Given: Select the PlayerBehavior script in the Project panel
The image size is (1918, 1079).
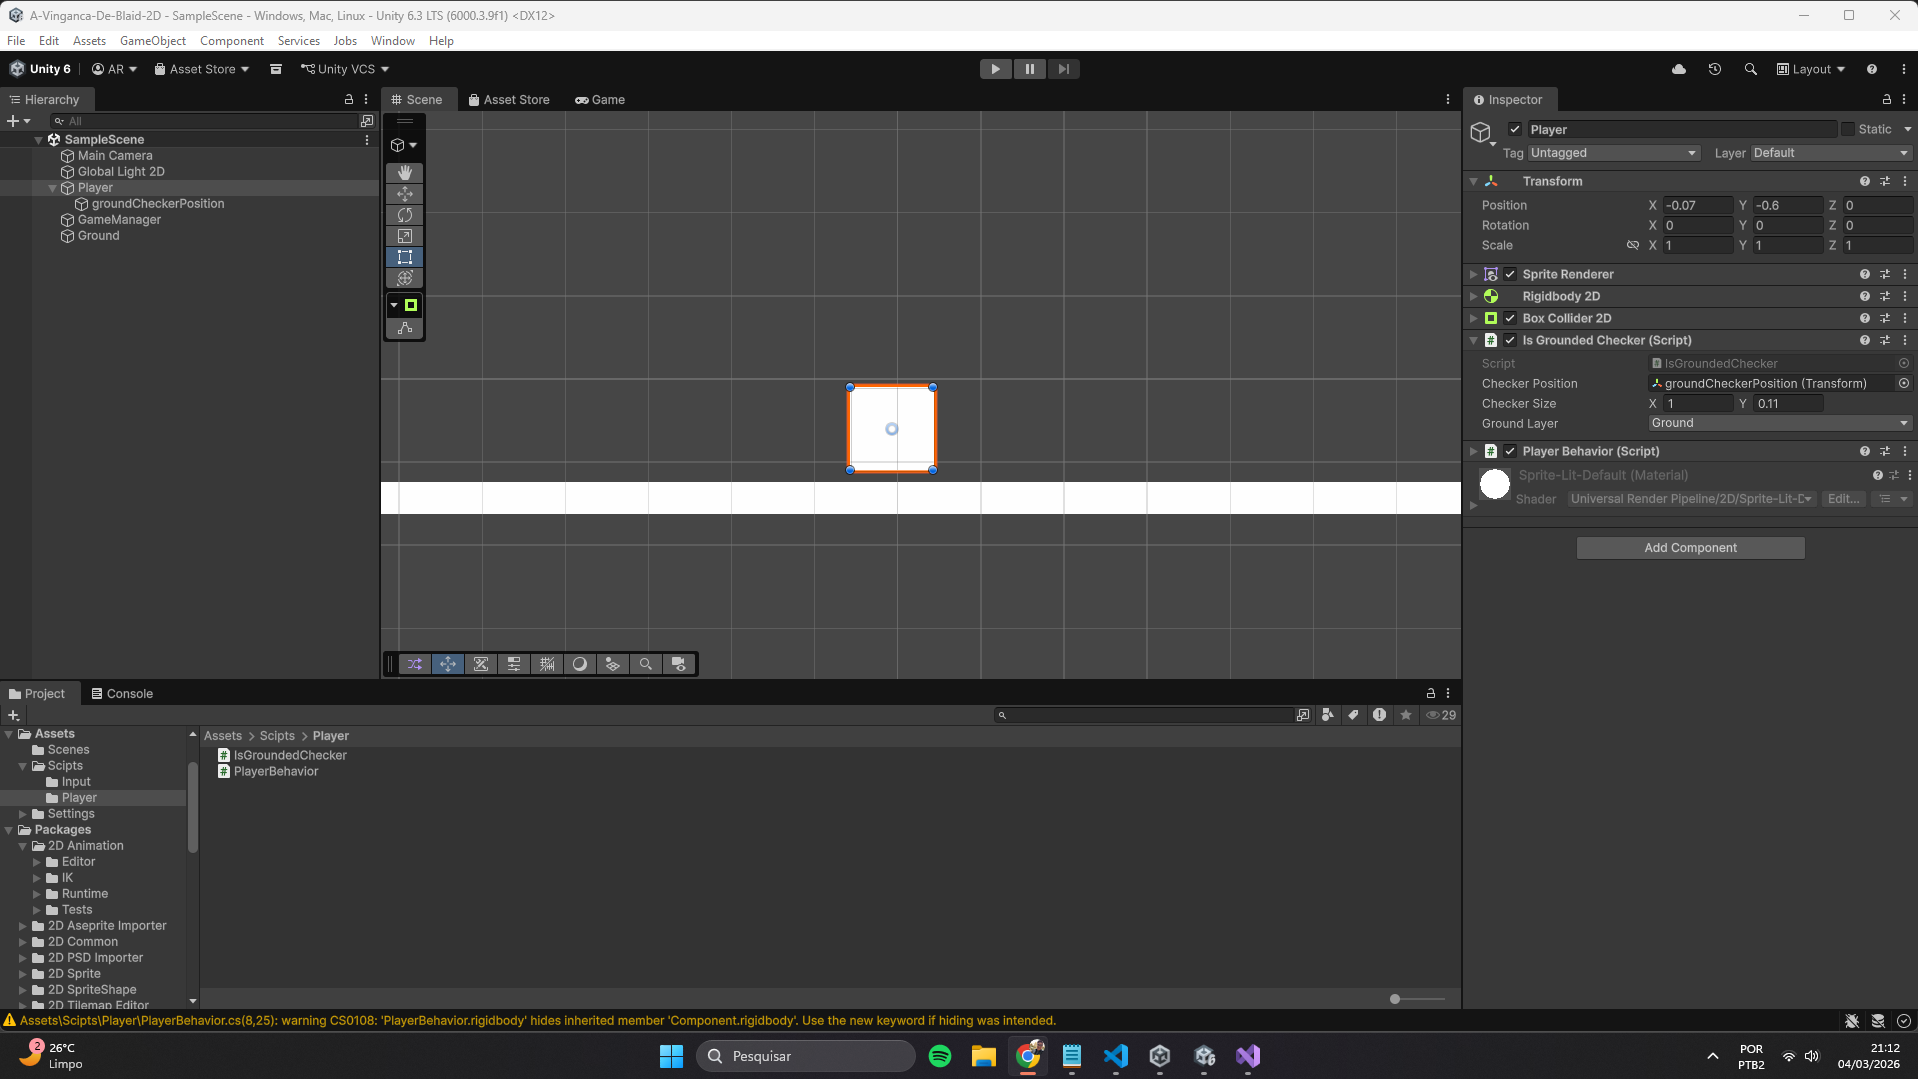Looking at the screenshot, I should pyautogui.click(x=276, y=771).
